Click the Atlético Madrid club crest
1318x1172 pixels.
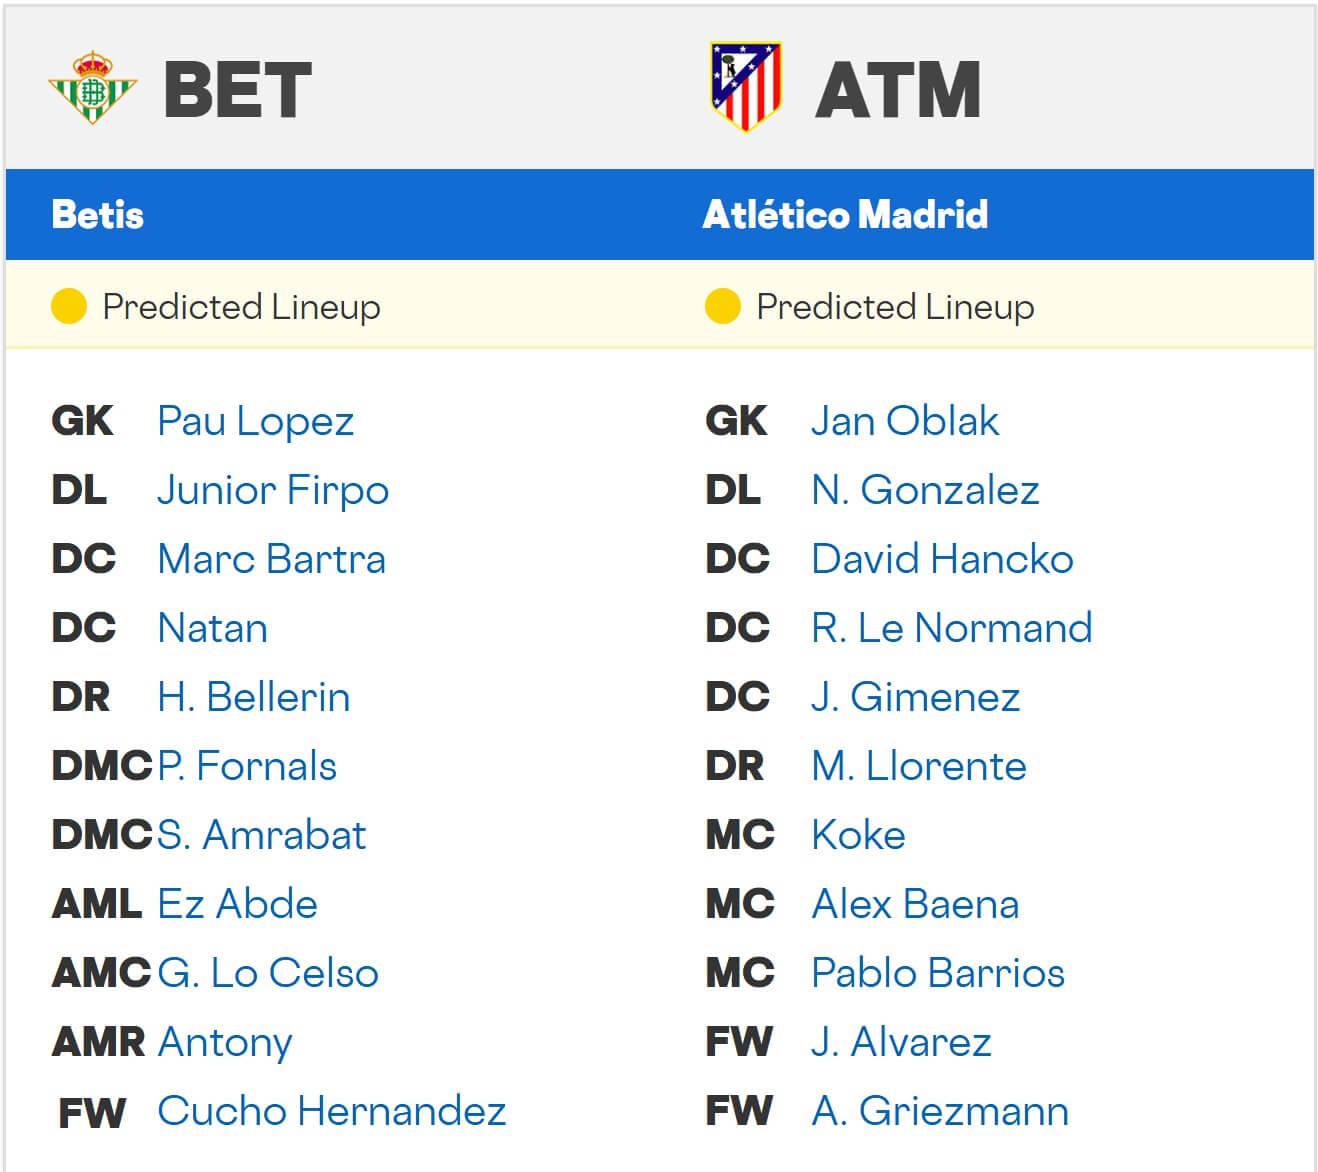[x=745, y=87]
